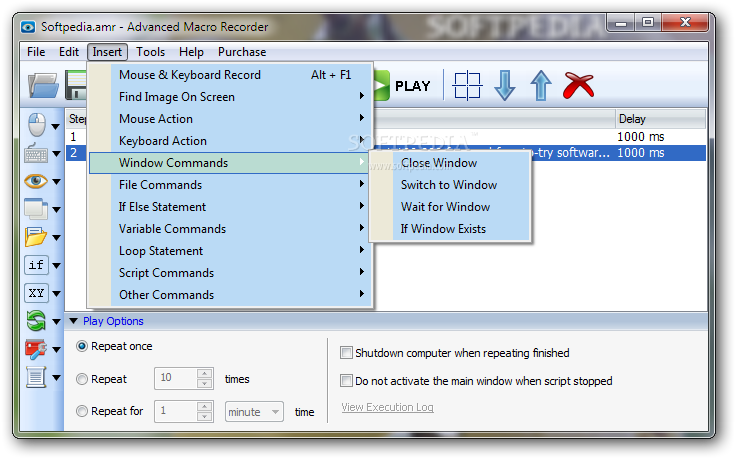Choose 'Close Window' from submenu
Image resolution: width=736 pixels, height=459 pixels.
click(451, 163)
